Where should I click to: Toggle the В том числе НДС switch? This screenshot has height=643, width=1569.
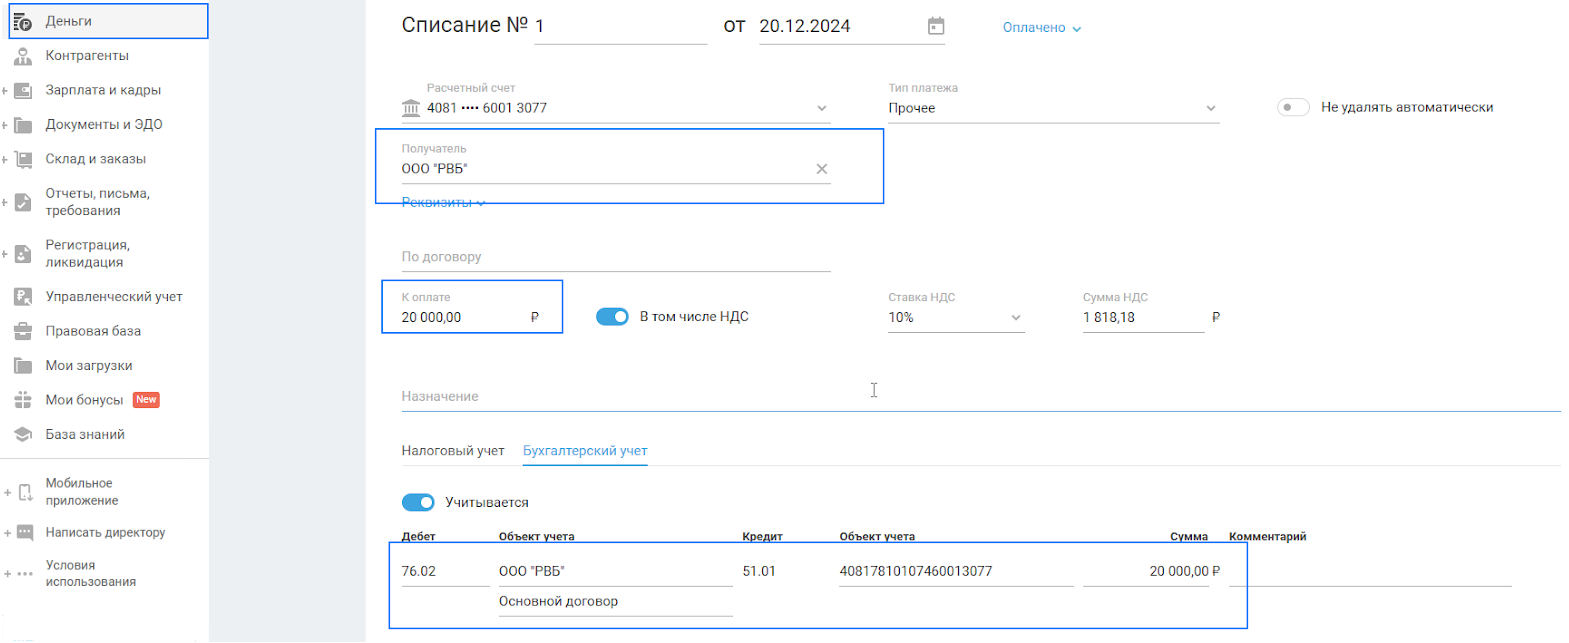pyautogui.click(x=612, y=317)
